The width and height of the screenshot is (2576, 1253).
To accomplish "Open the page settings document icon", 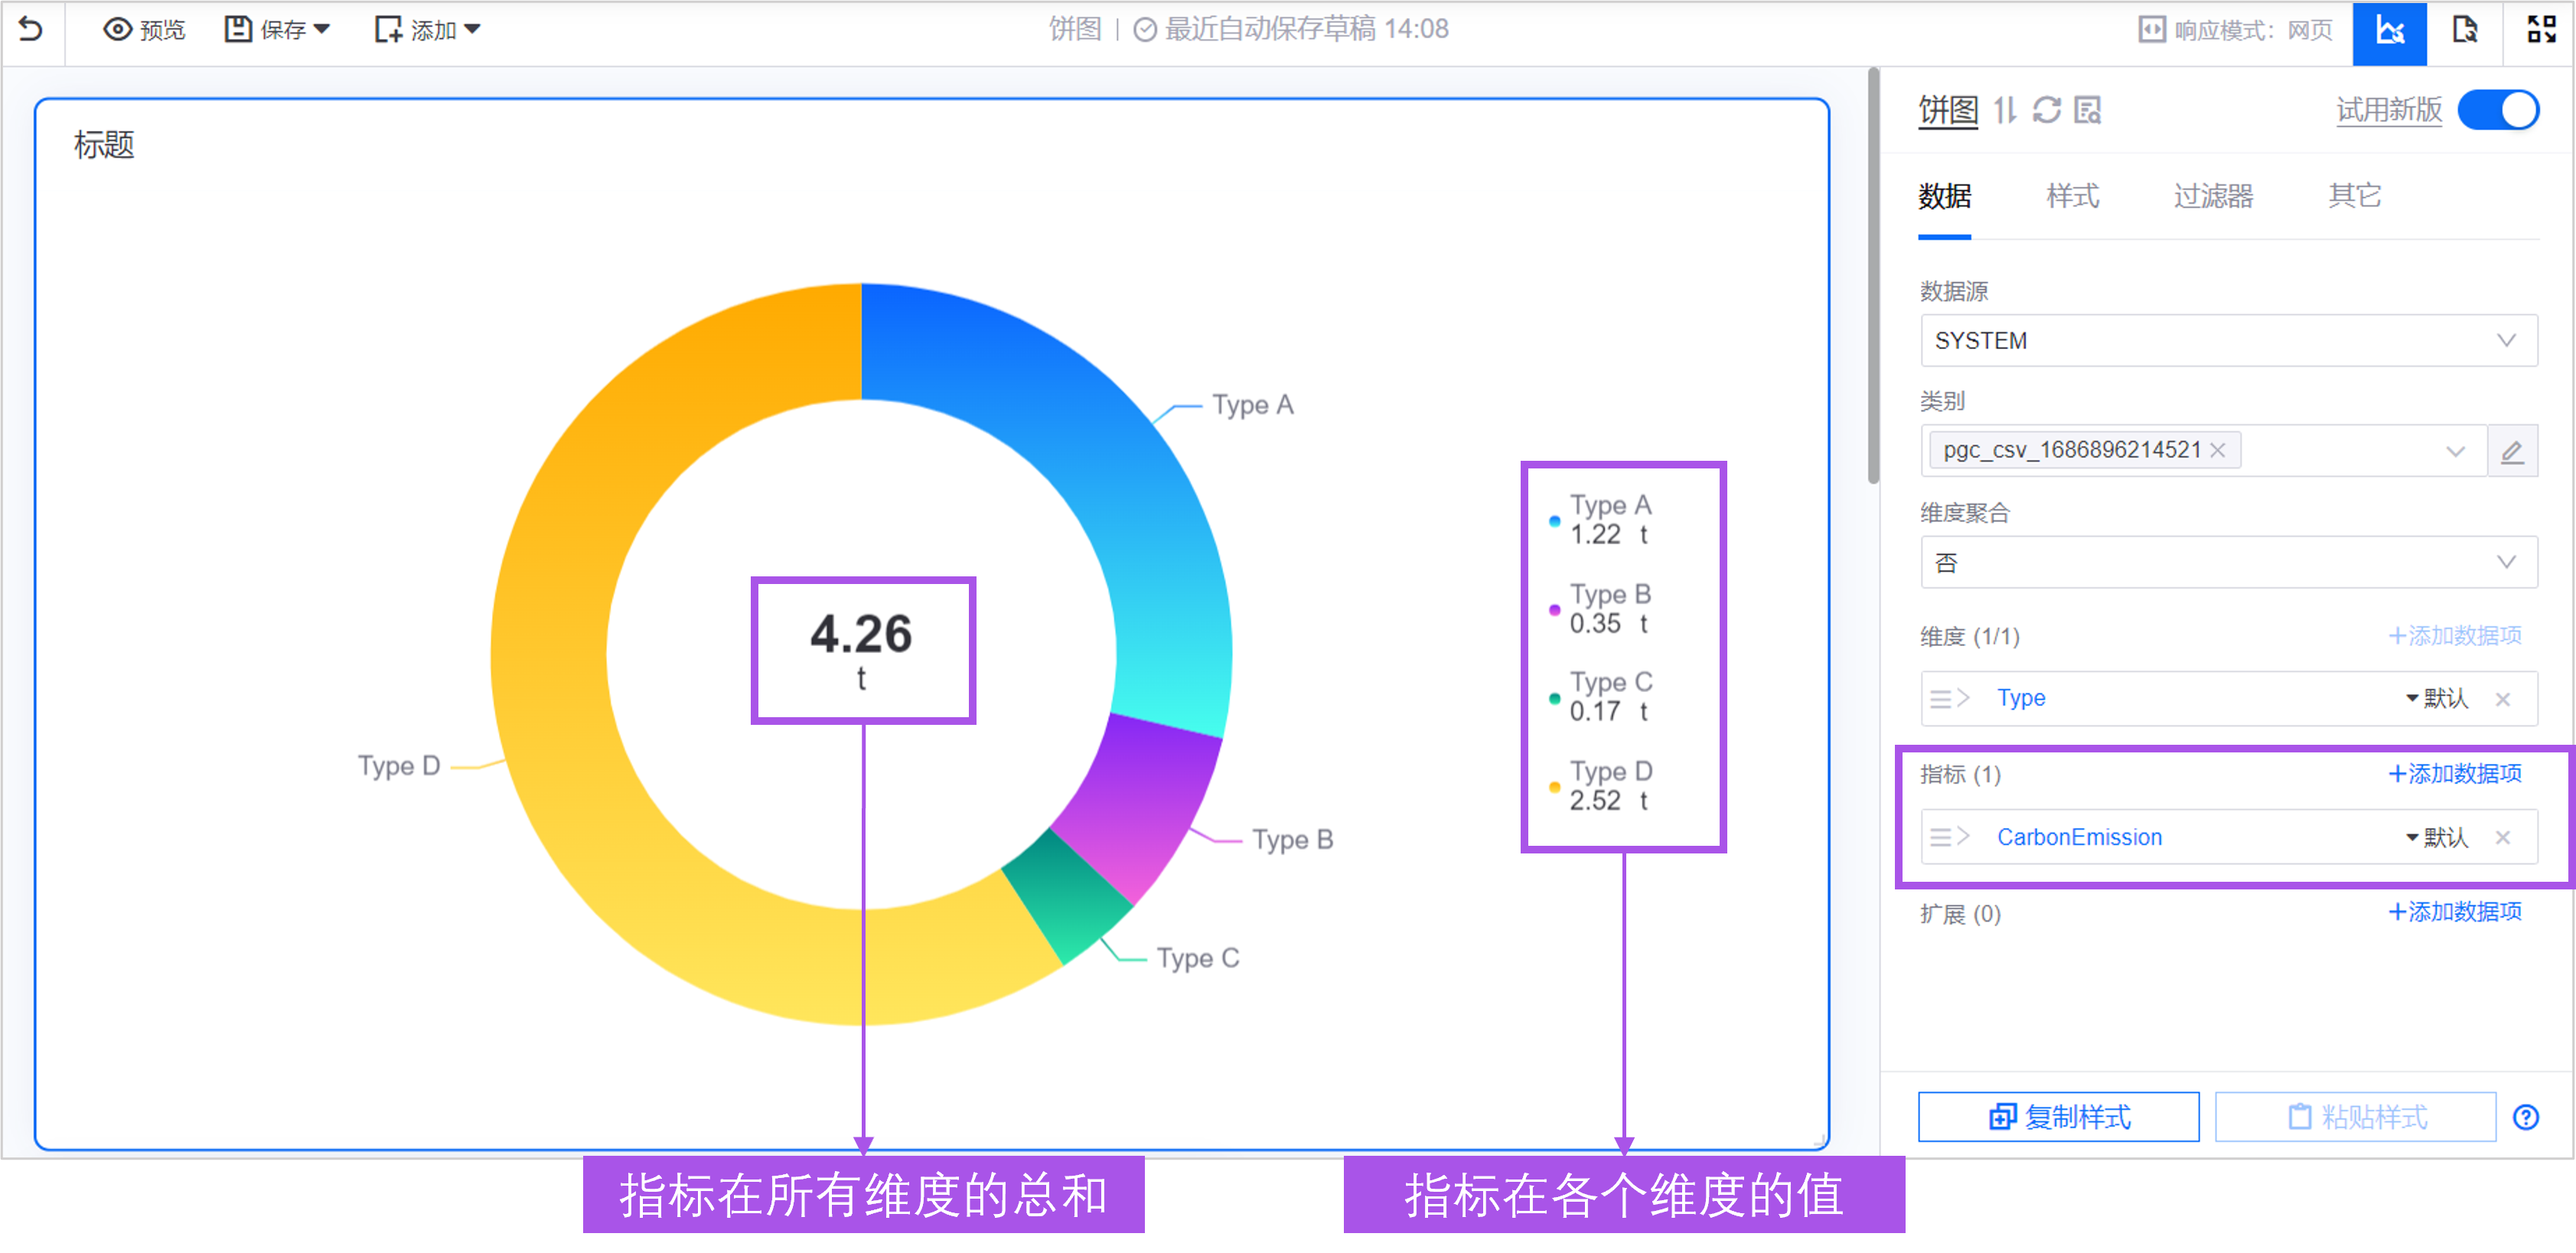I will coord(2464,31).
